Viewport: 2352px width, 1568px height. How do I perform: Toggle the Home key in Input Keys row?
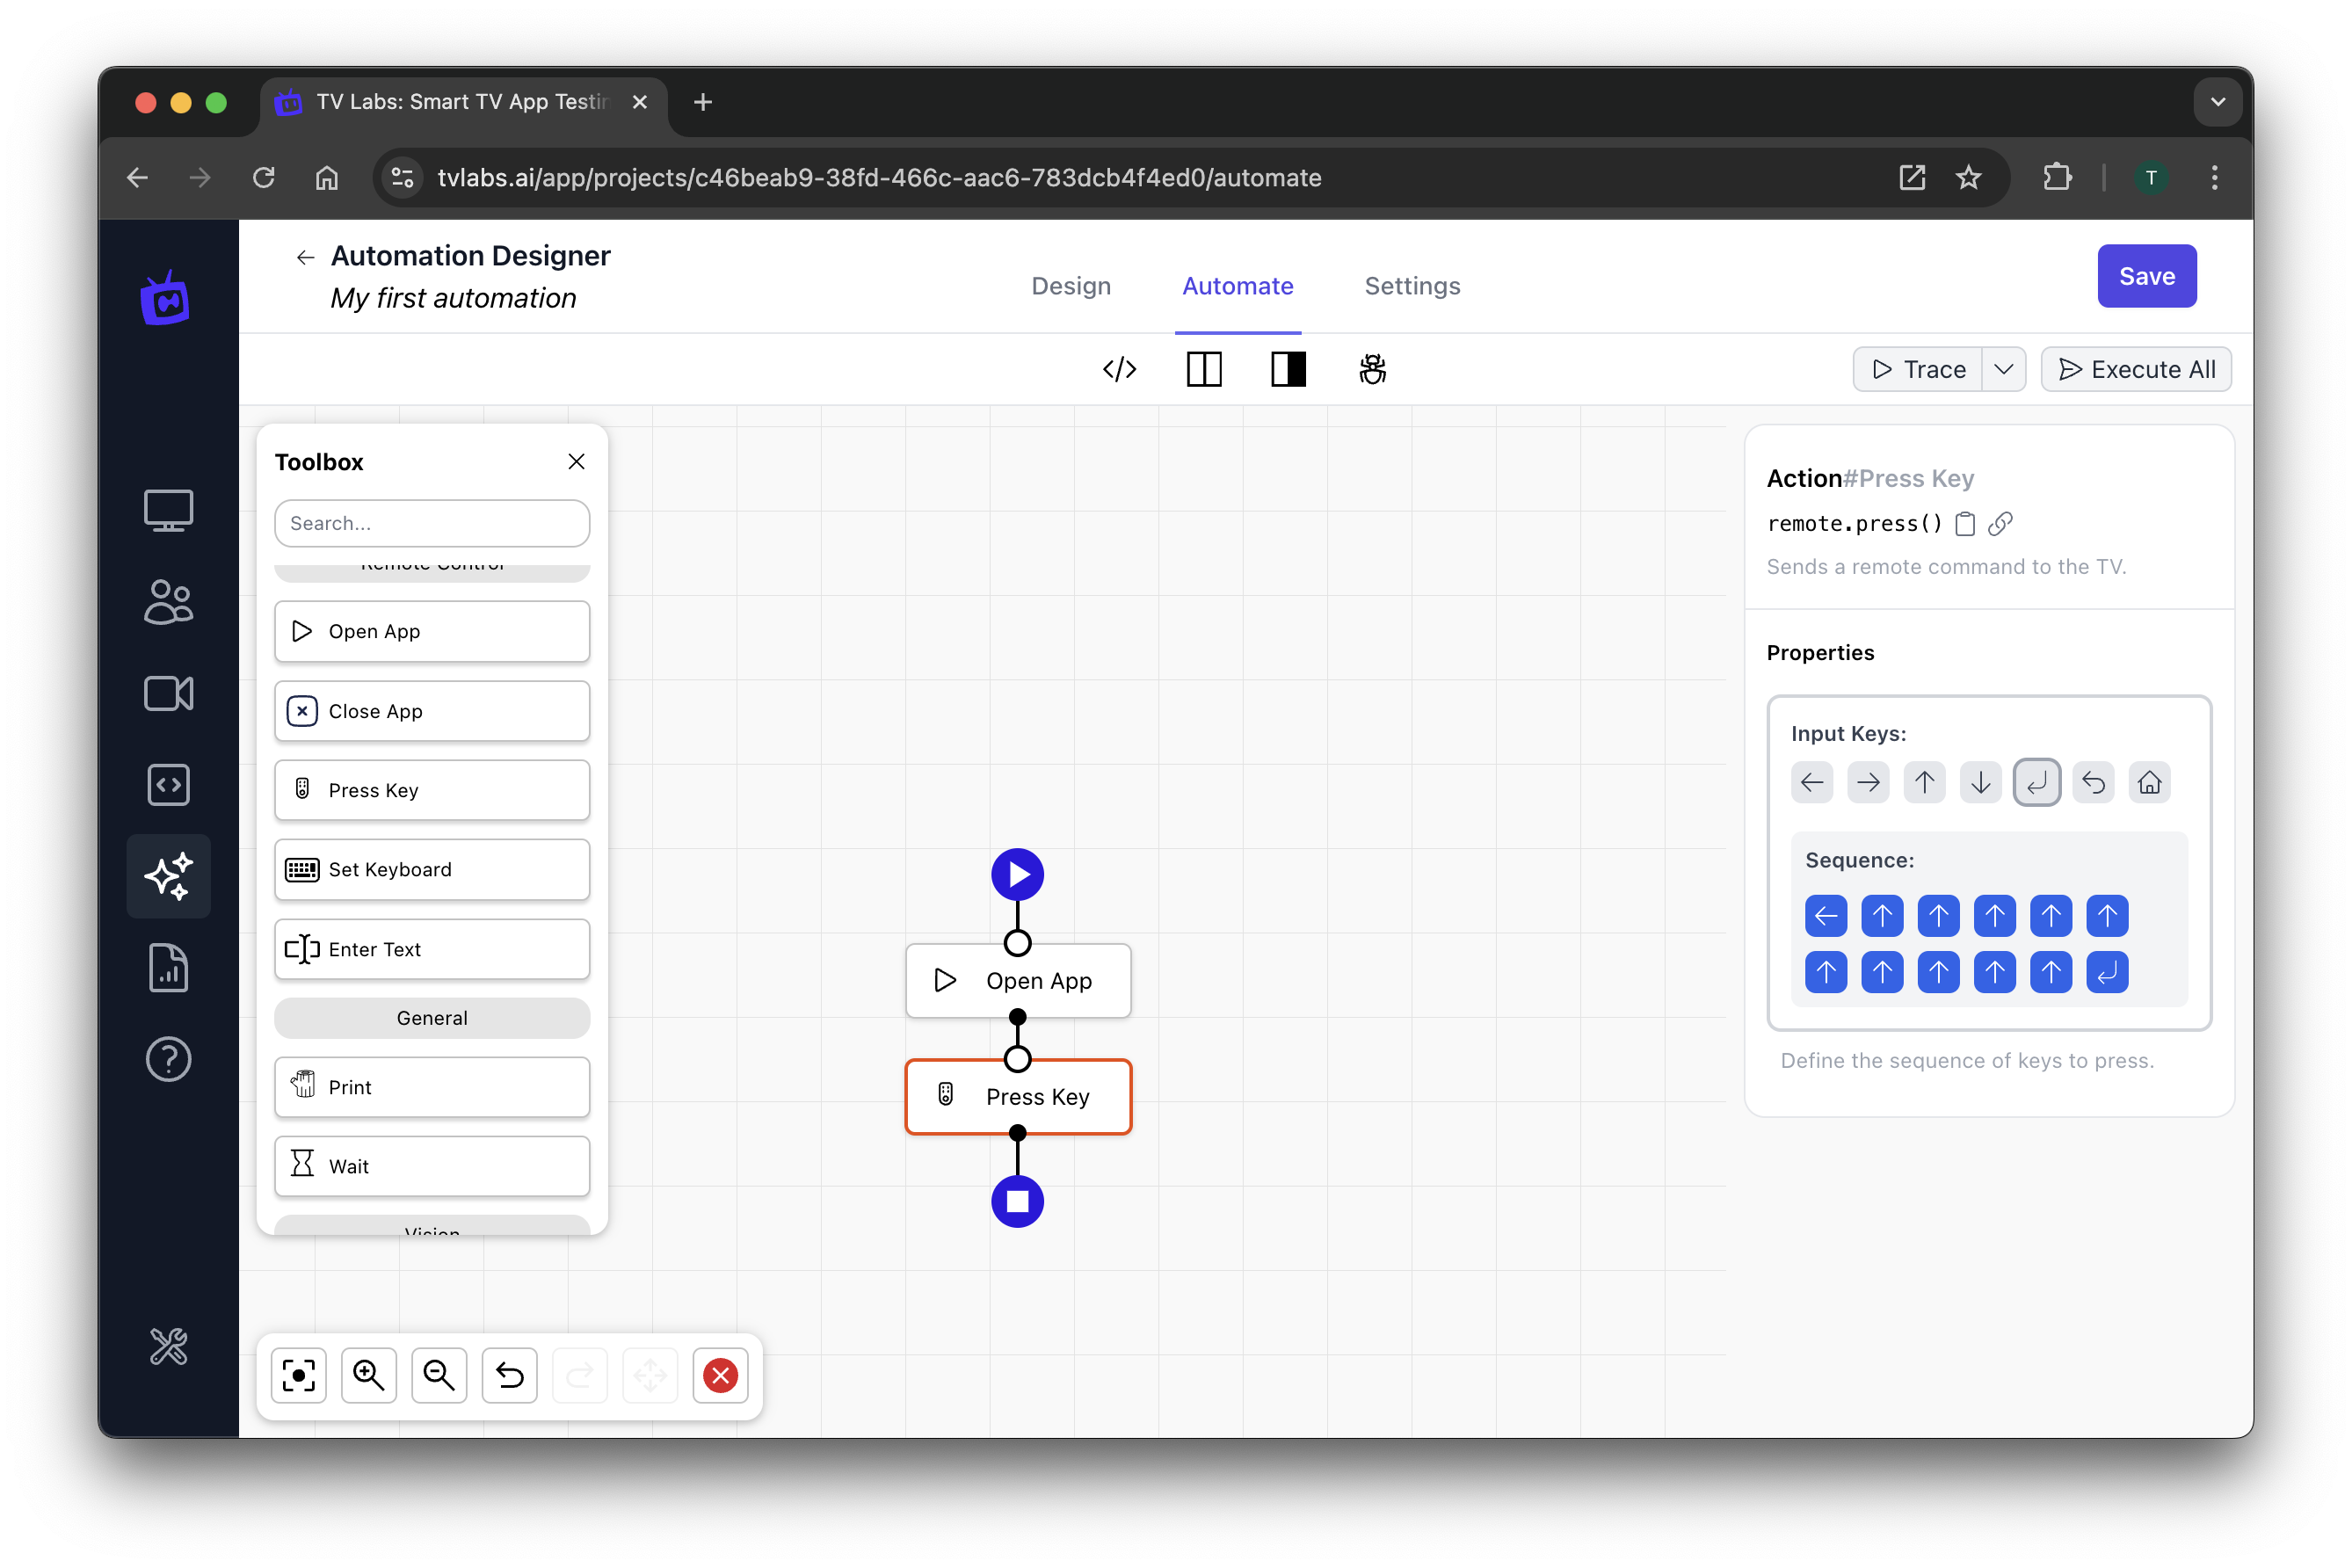click(2149, 782)
